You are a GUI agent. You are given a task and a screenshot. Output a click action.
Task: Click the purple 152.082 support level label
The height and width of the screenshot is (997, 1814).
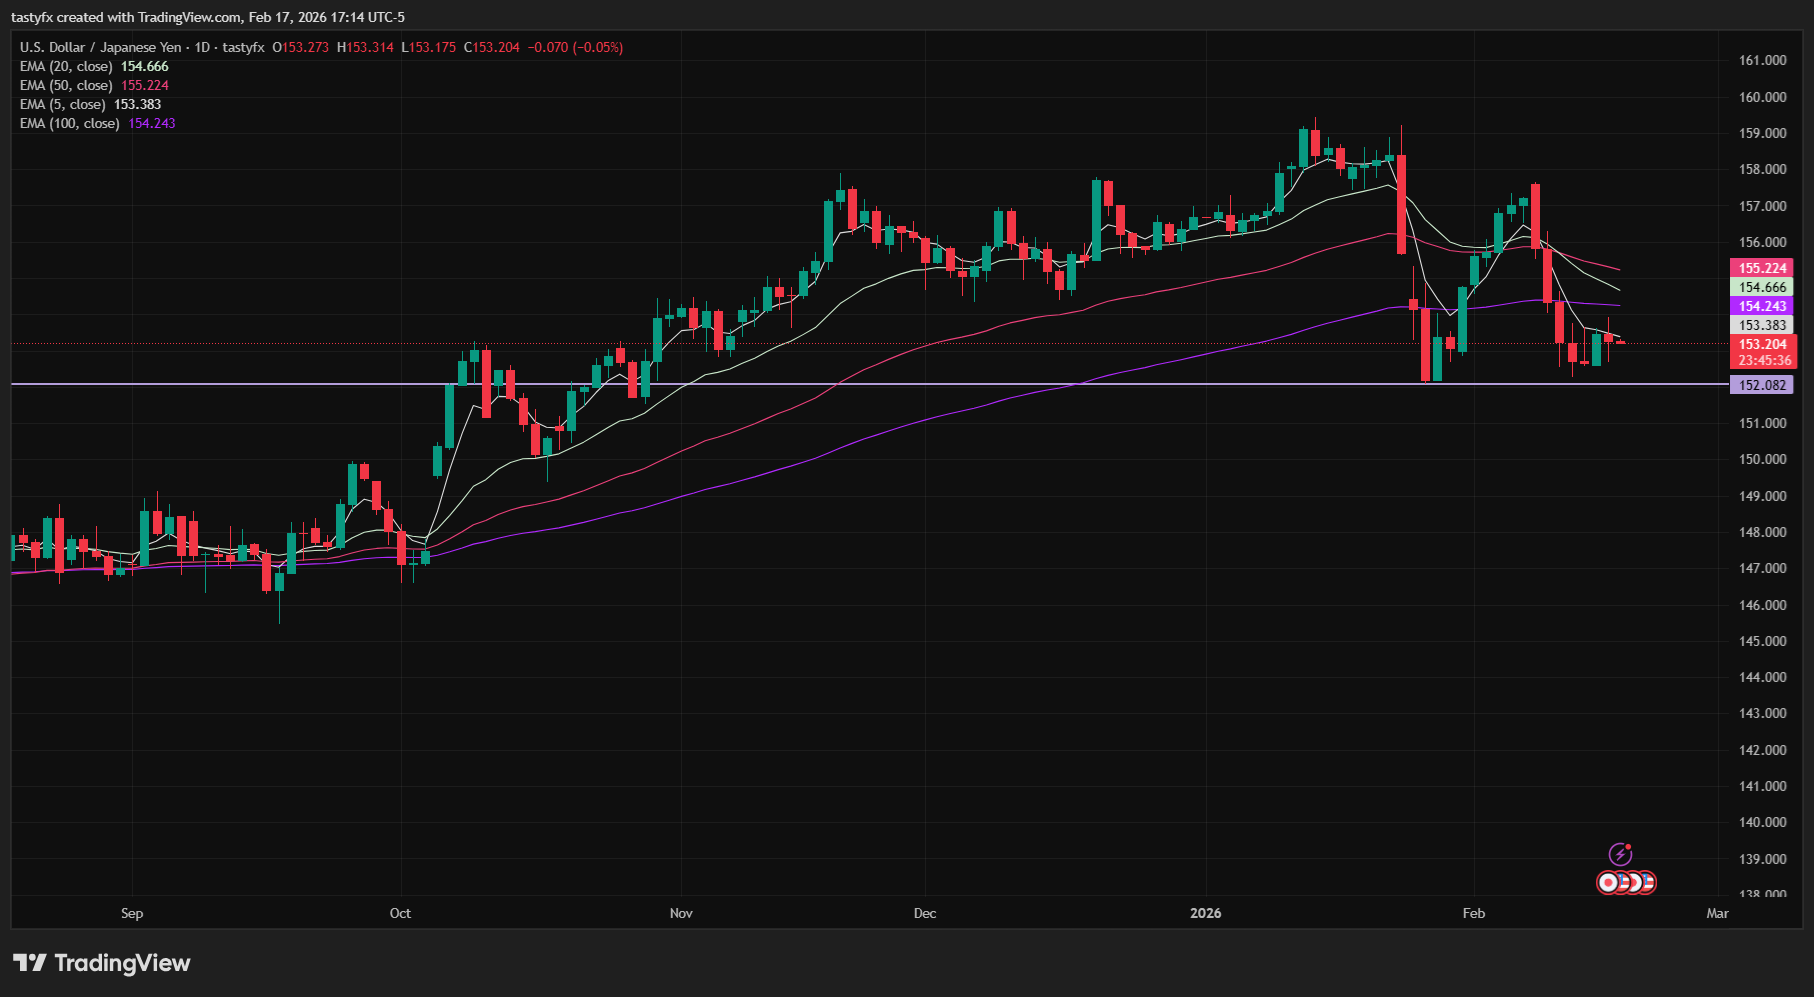pyautogui.click(x=1761, y=384)
